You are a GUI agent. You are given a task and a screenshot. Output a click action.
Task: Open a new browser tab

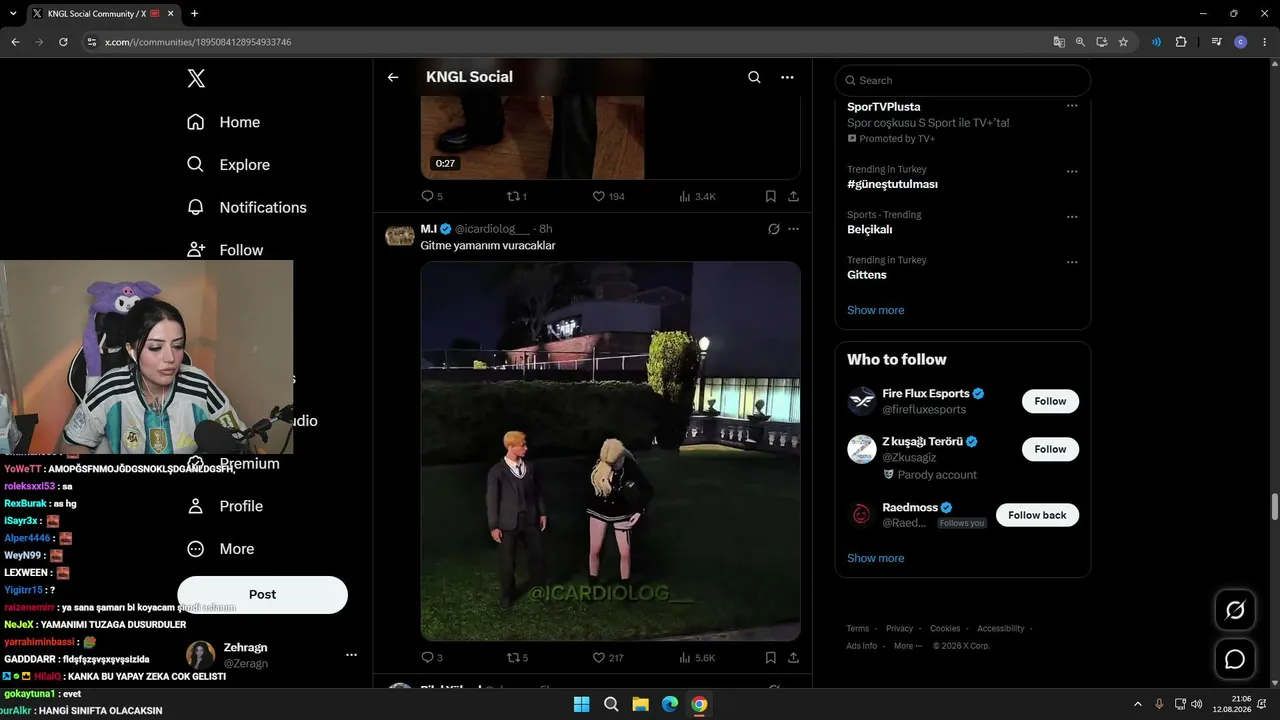194,14
